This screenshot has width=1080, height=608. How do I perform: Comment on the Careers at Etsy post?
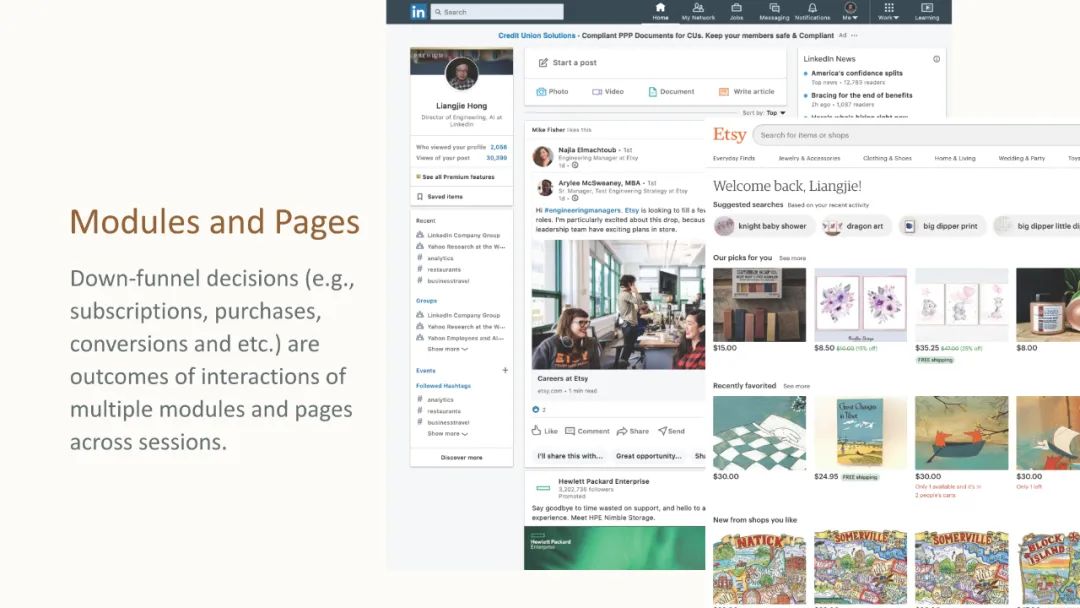pyautogui.click(x=588, y=431)
